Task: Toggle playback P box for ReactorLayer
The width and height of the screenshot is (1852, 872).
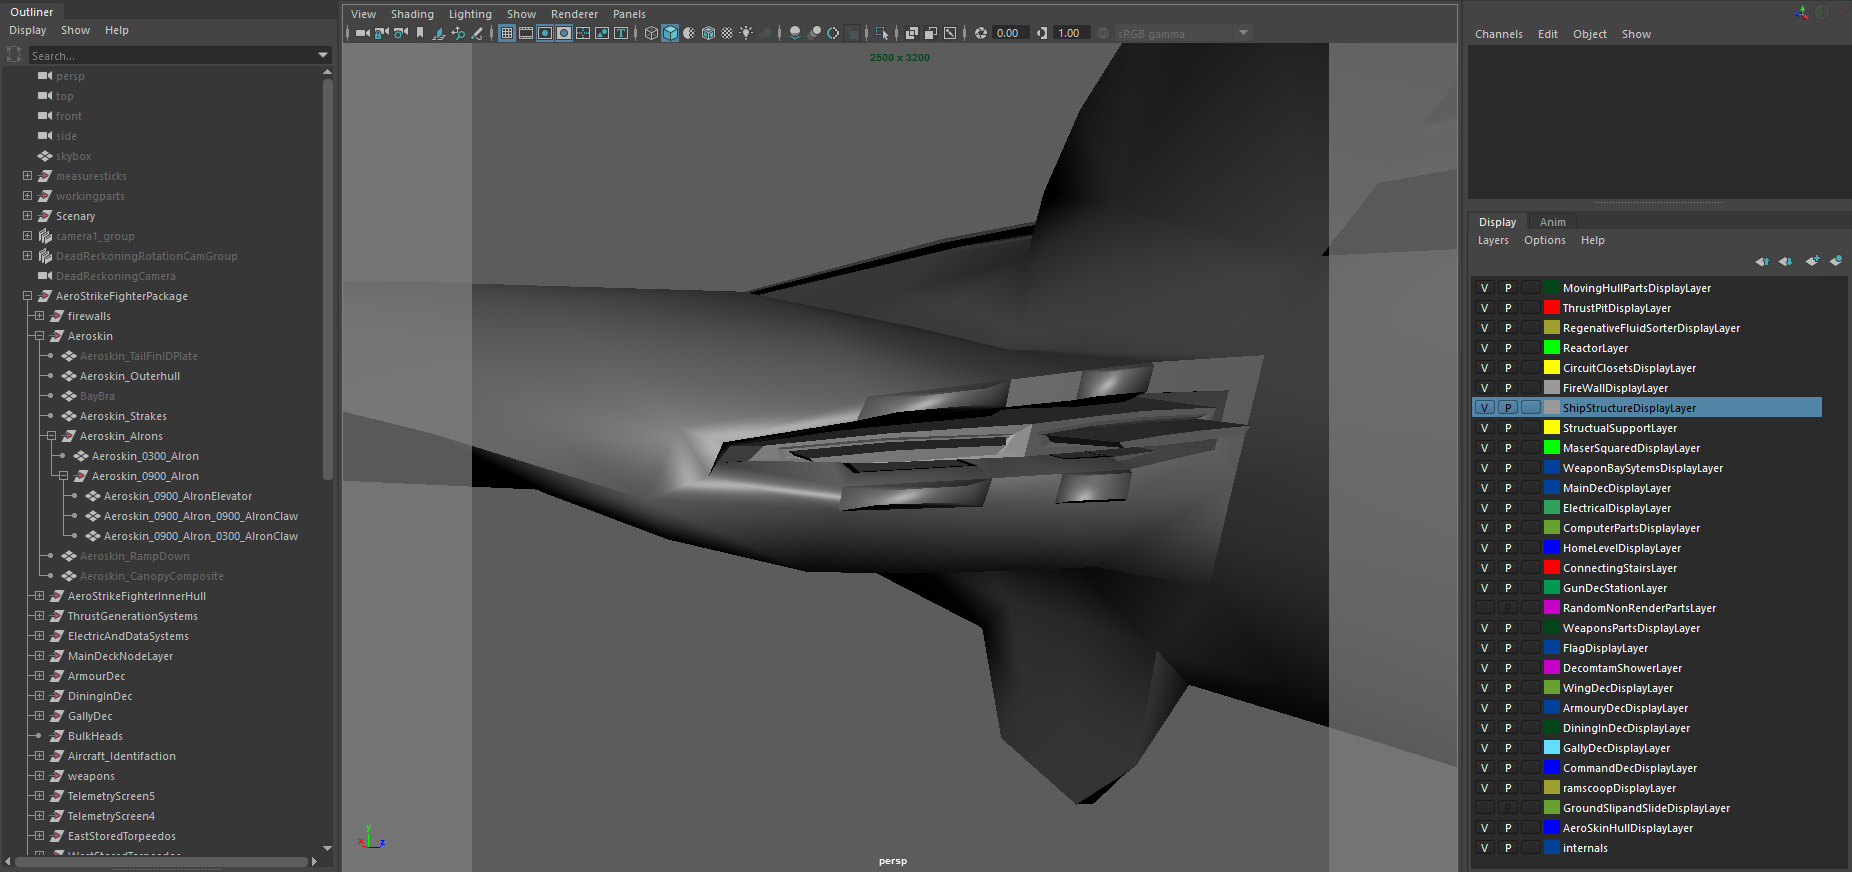Action: pos(1508,348)
